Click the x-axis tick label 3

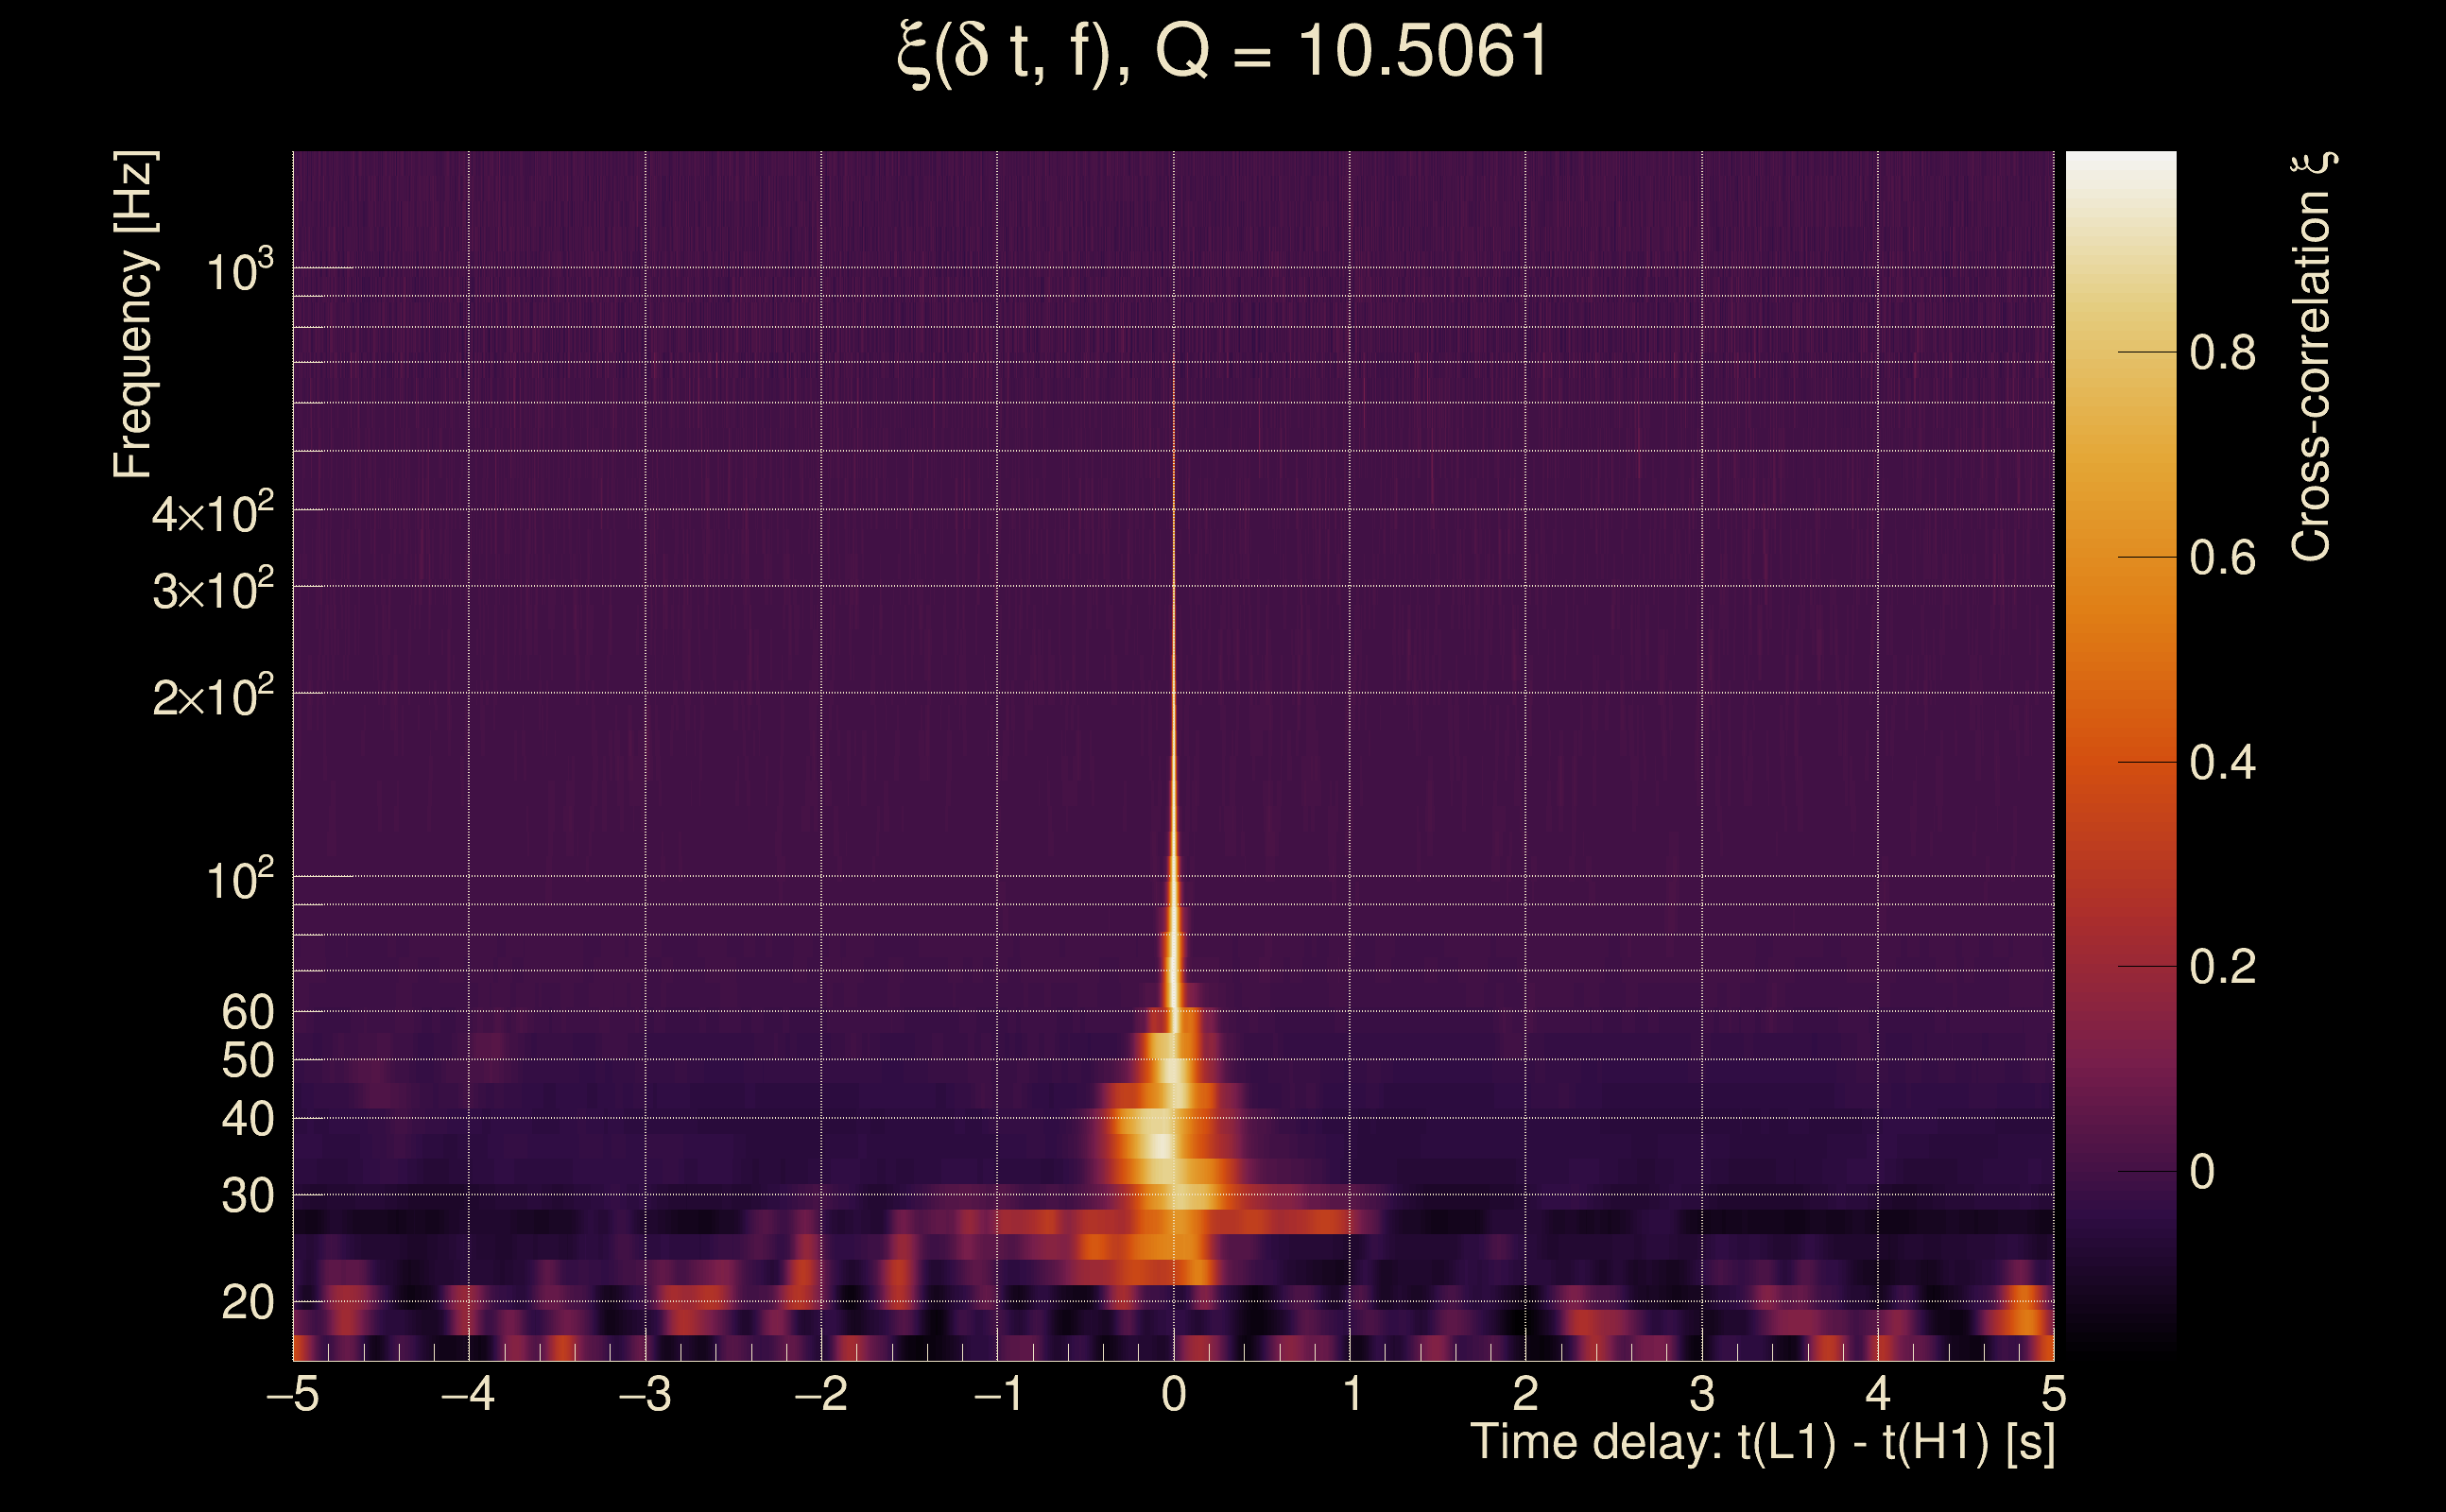click(x=1702, y=1394)
